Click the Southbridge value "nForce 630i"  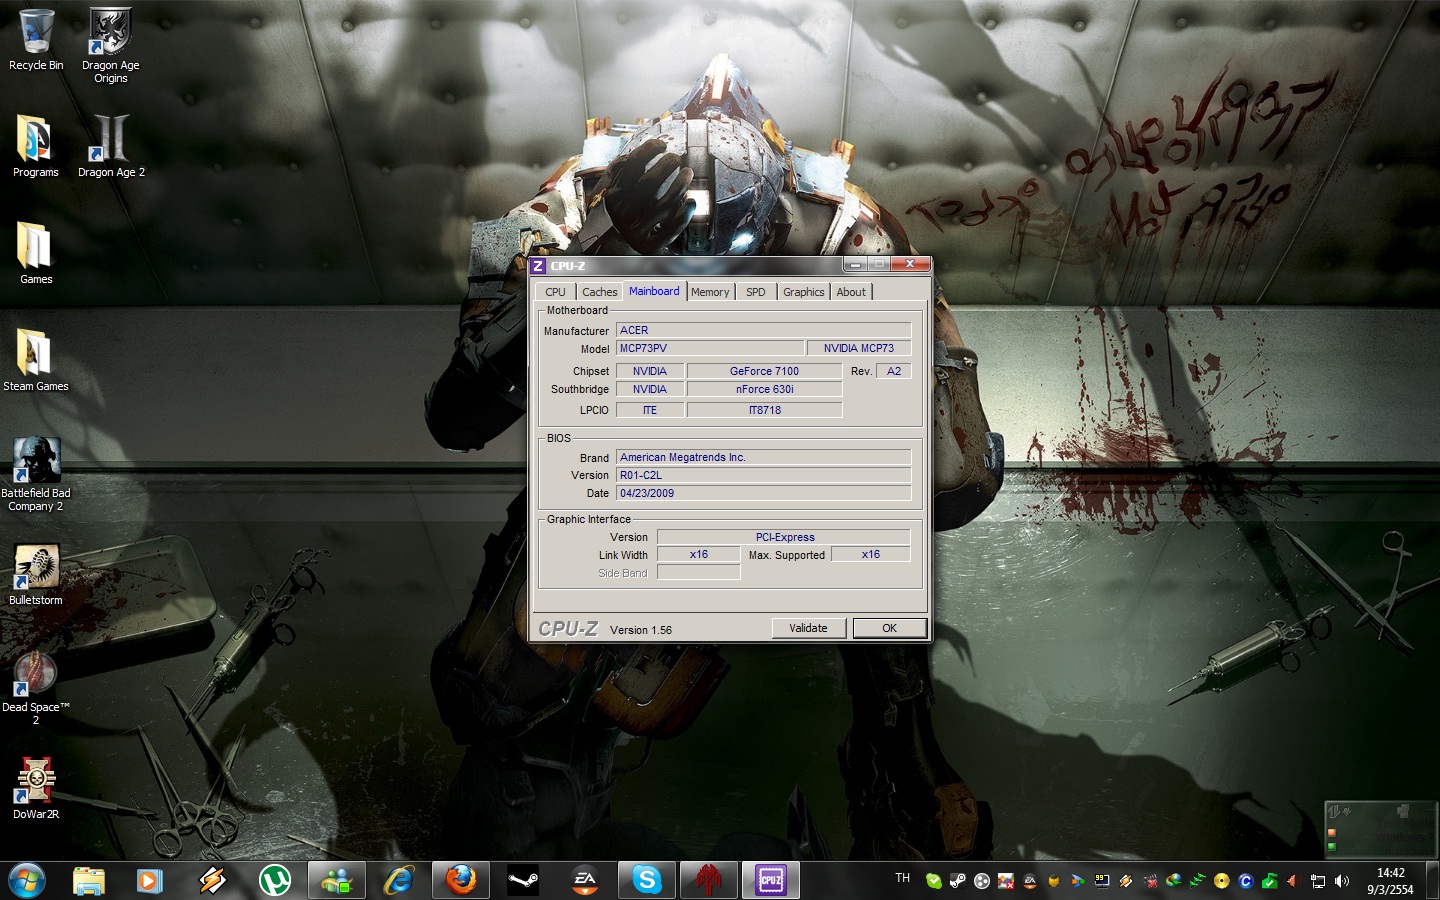click(x=764, y=389)
